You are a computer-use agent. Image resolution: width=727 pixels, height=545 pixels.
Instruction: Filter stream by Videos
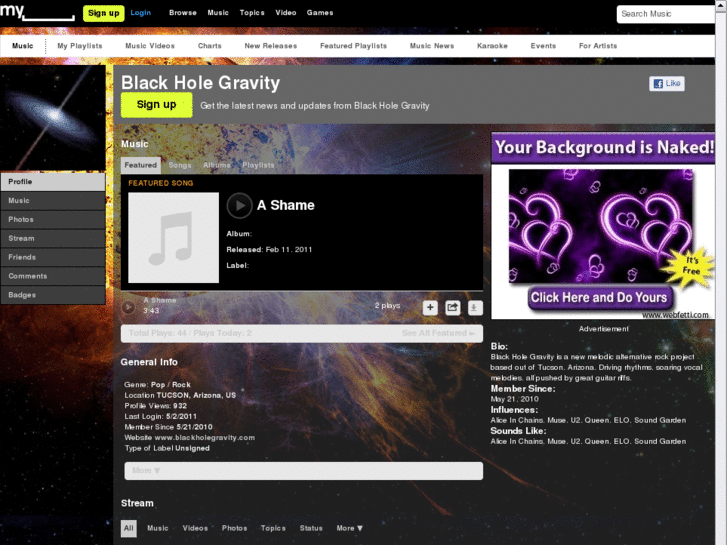195,528
